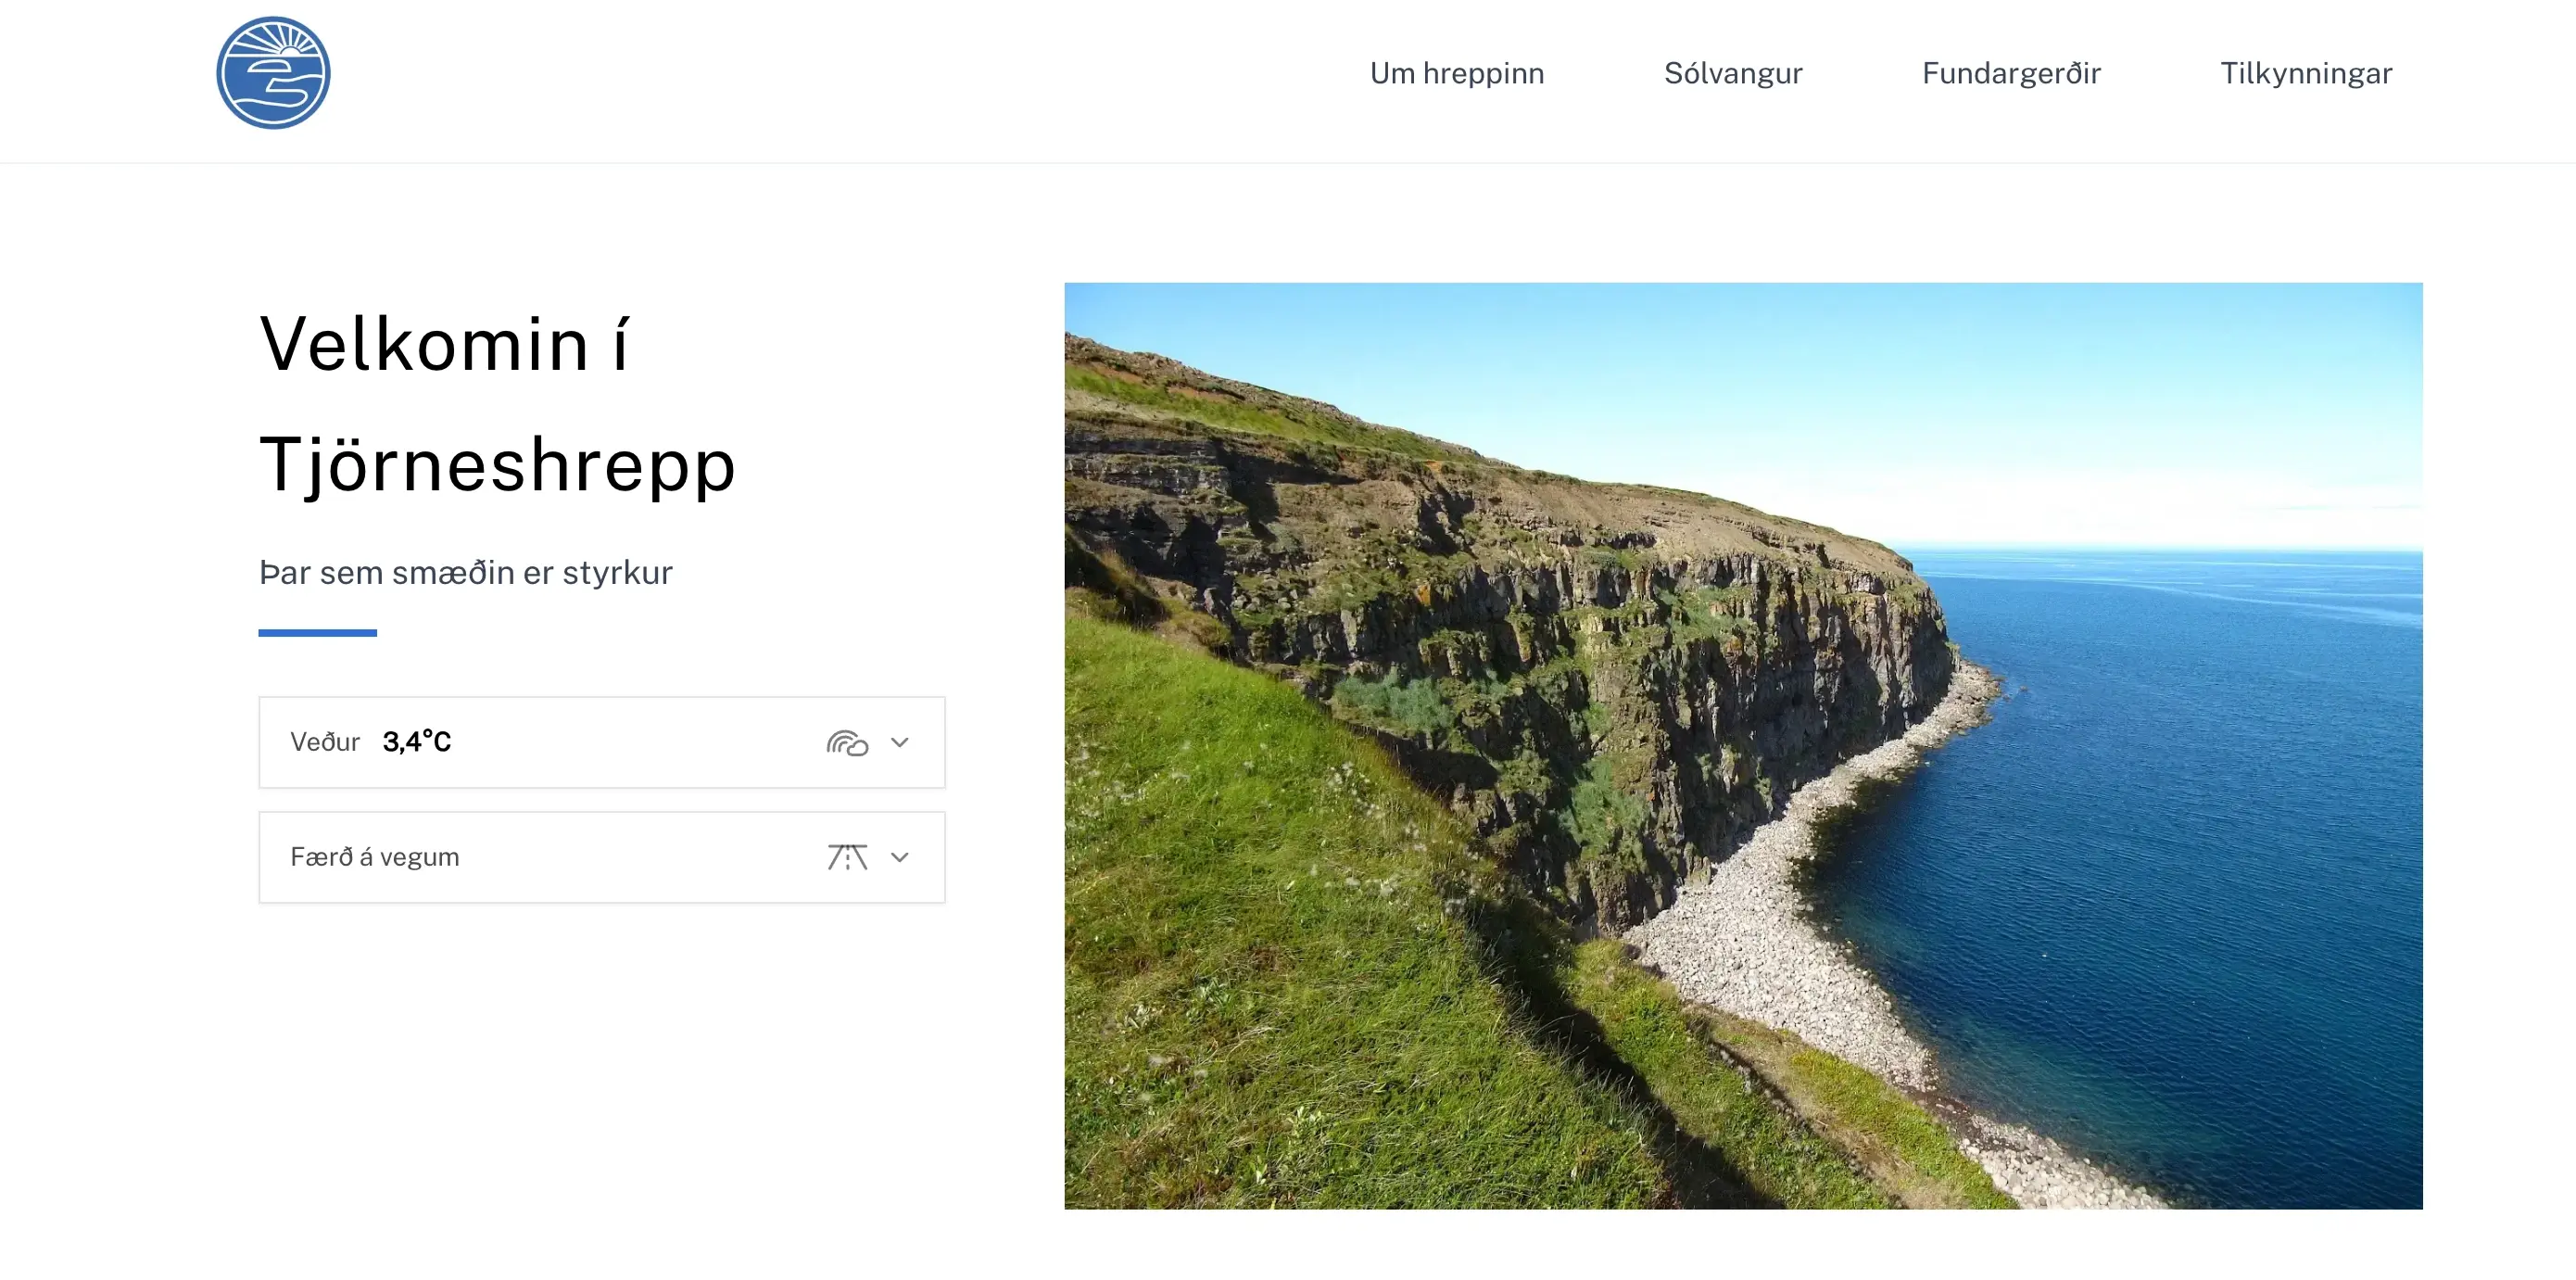Open the Um hreppinn menu item

(x=1457, y=72)
